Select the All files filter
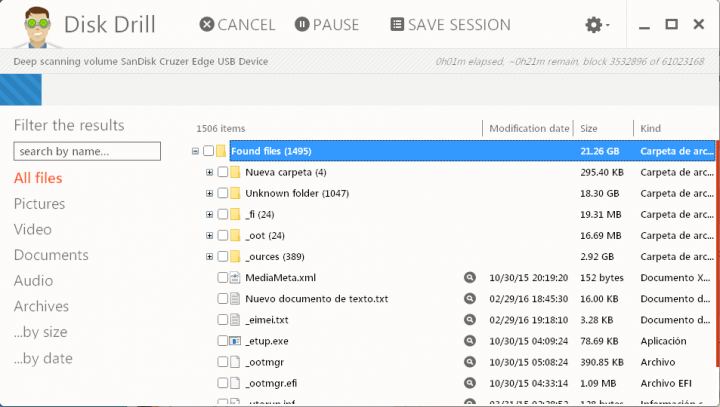This screenshot has width=720, height=407. pos(38,178)
